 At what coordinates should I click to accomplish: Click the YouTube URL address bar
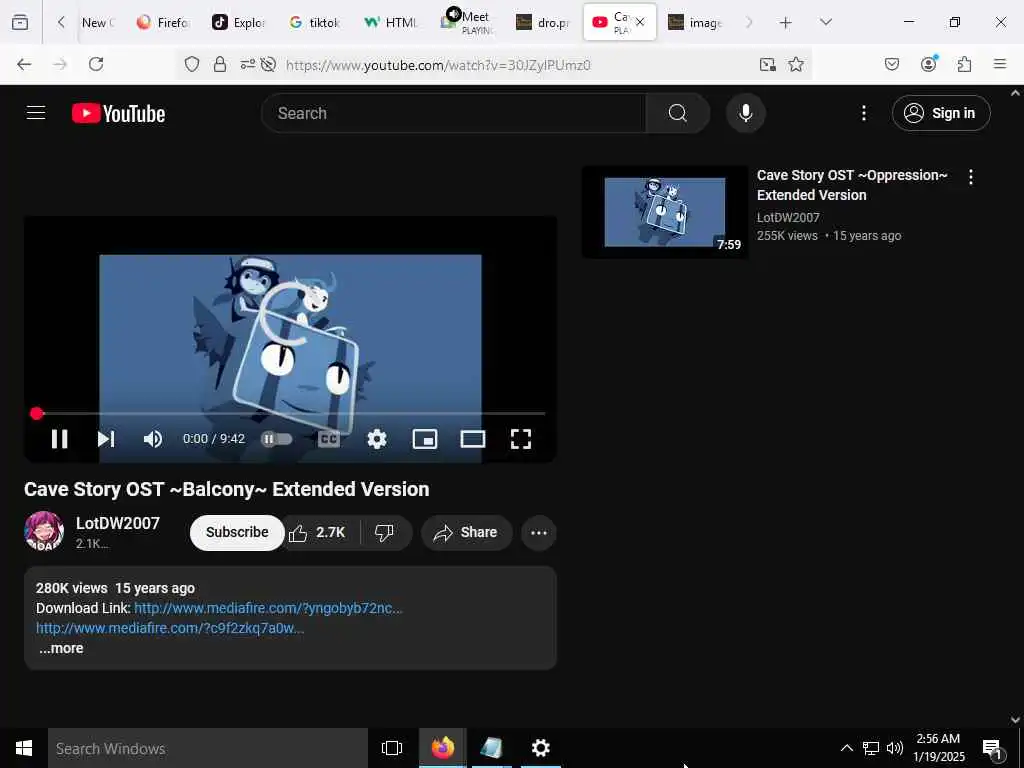438,65
